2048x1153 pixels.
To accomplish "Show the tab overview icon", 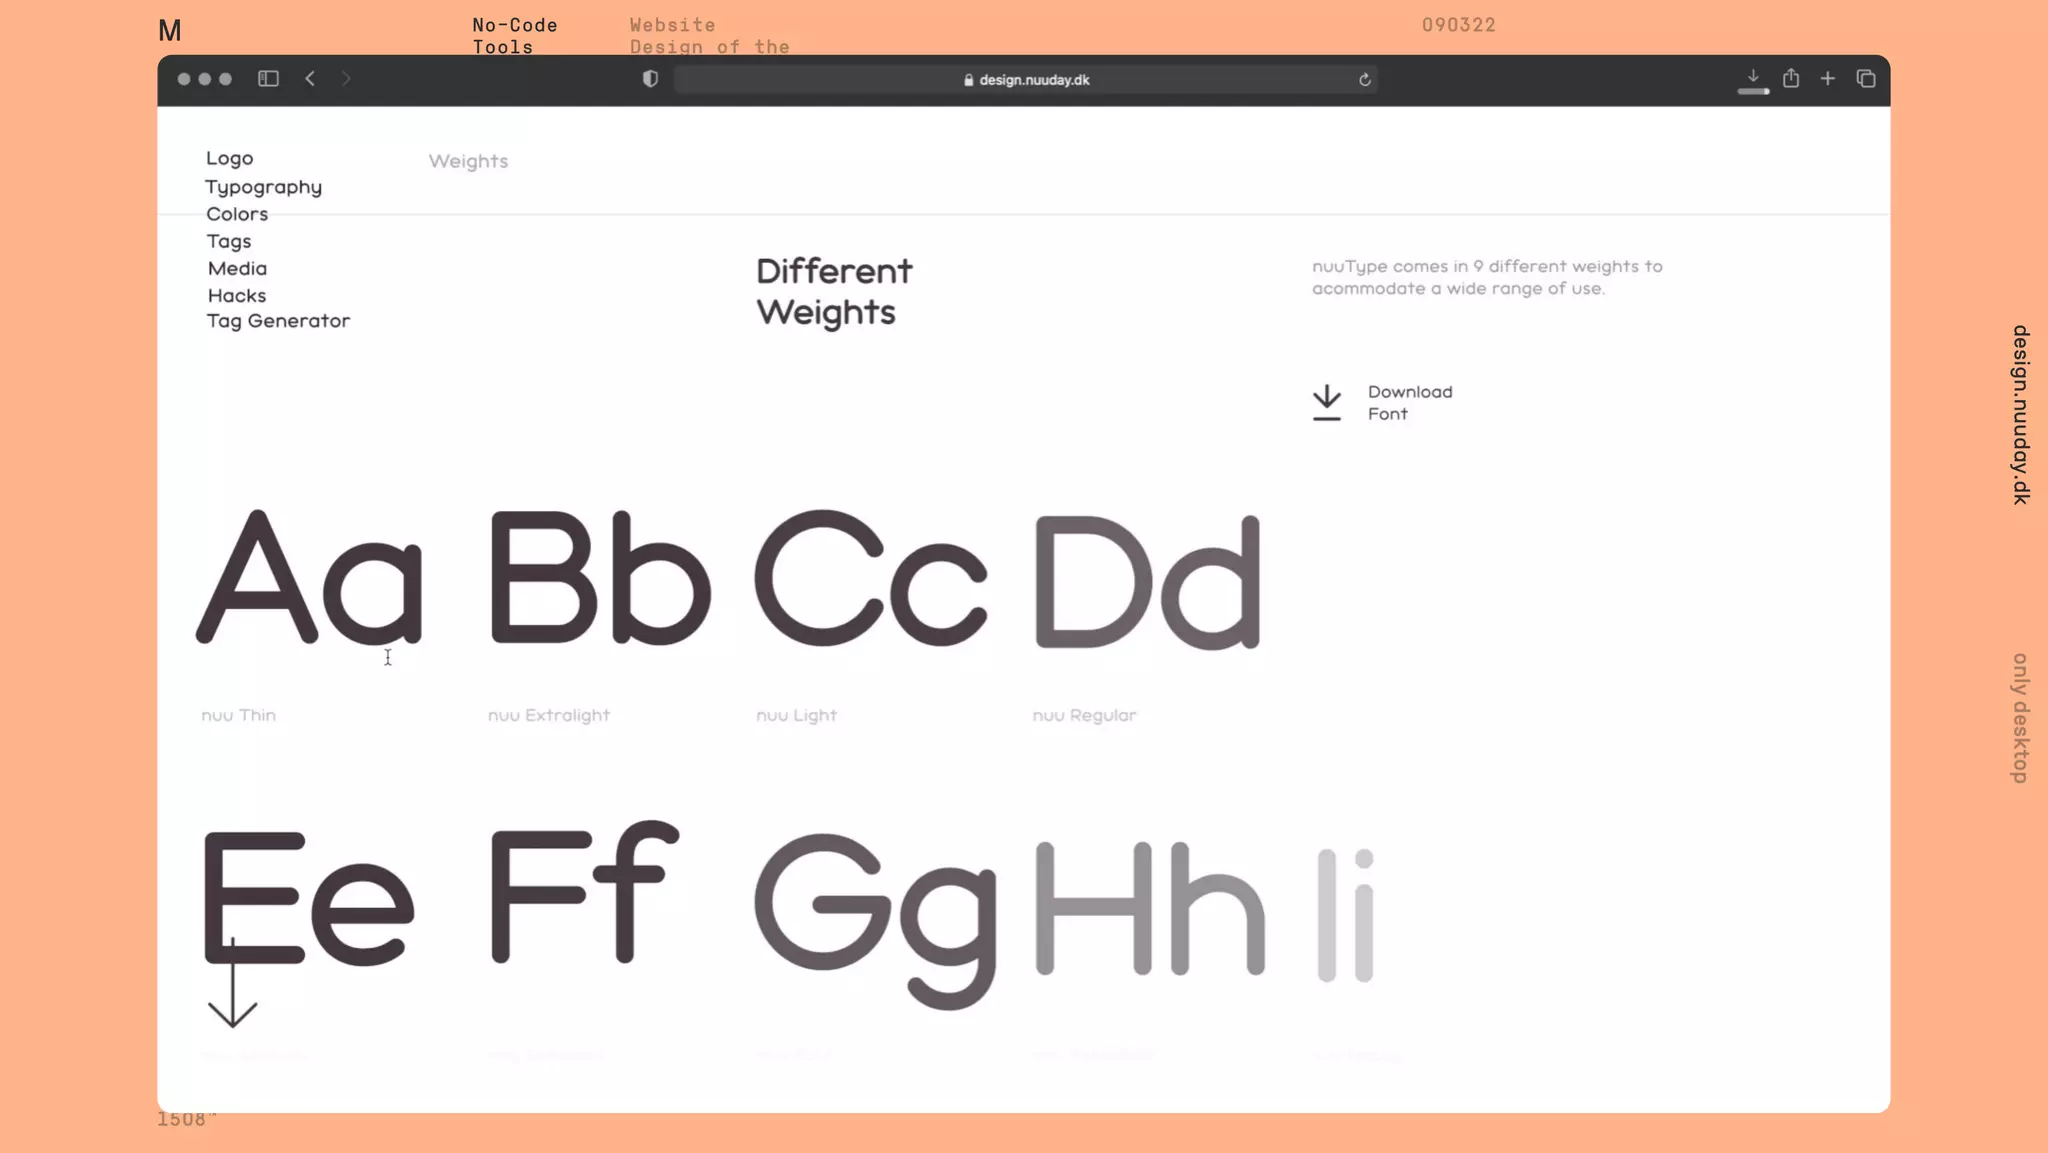I will [x=1865, y=79].
